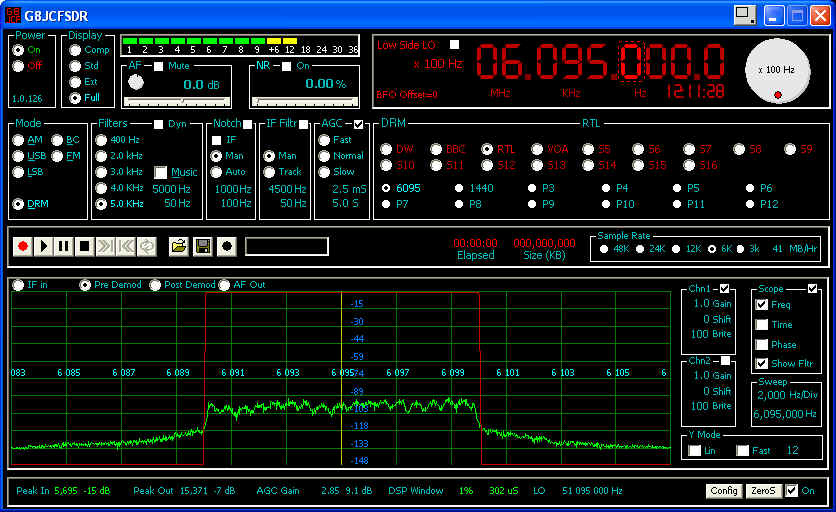Image resolution: width=836 pixels, height=512 pixels.
Task: Switch spectrum view to Post Demod
Action: (x=156, y=285)
